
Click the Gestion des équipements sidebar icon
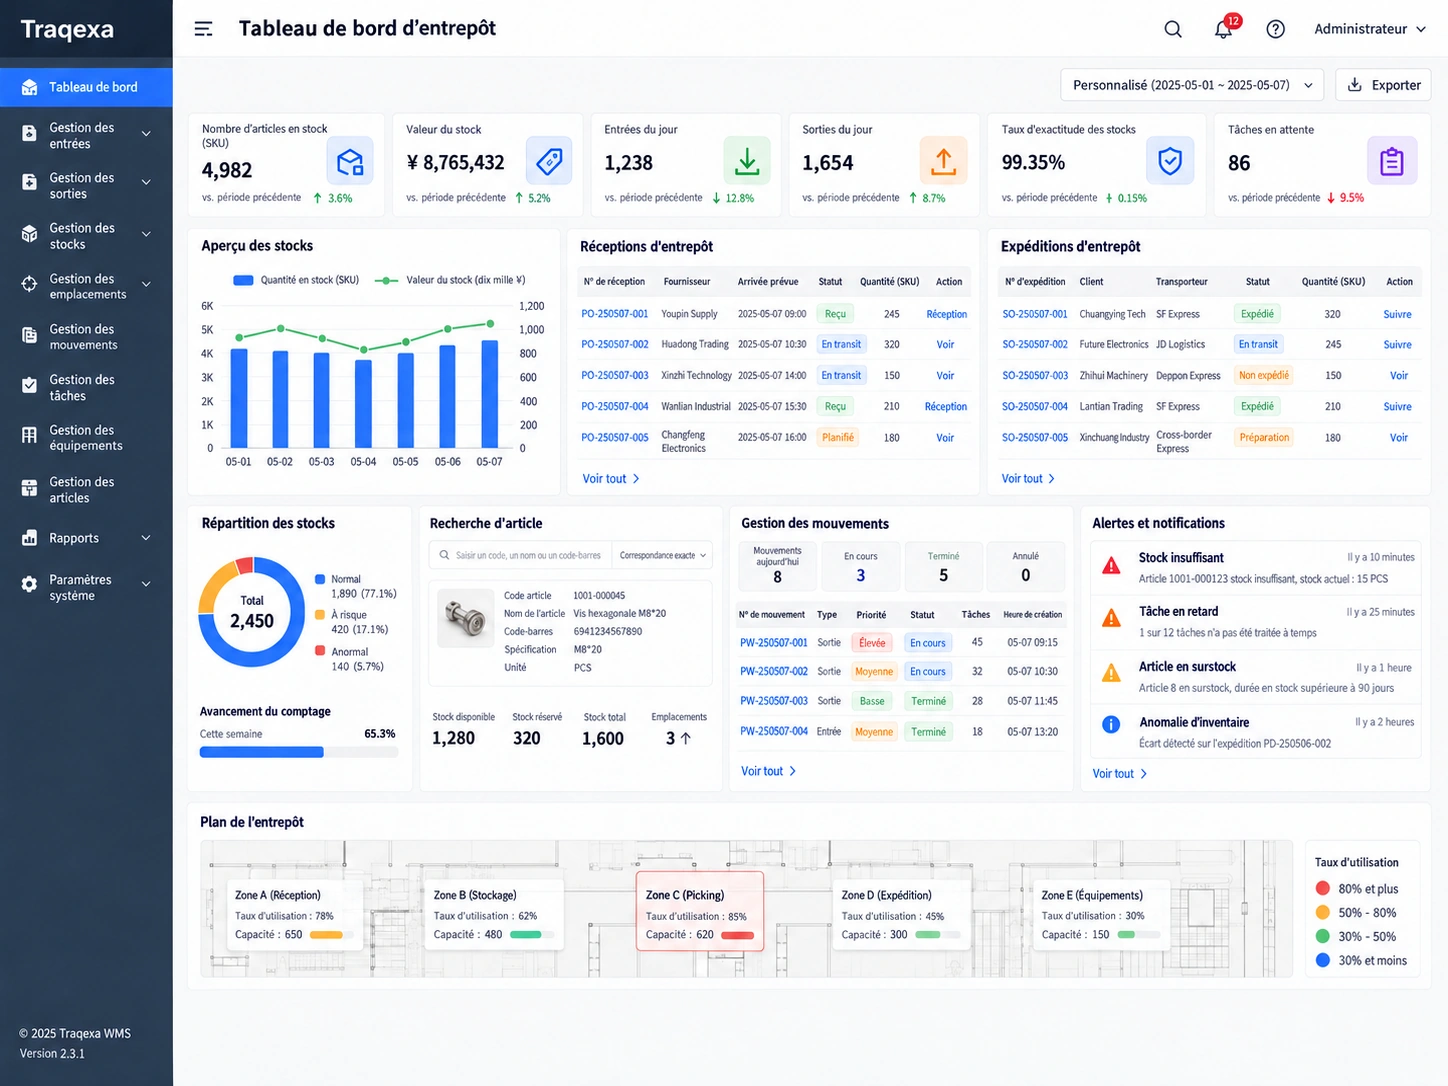[x=29, y=436]
